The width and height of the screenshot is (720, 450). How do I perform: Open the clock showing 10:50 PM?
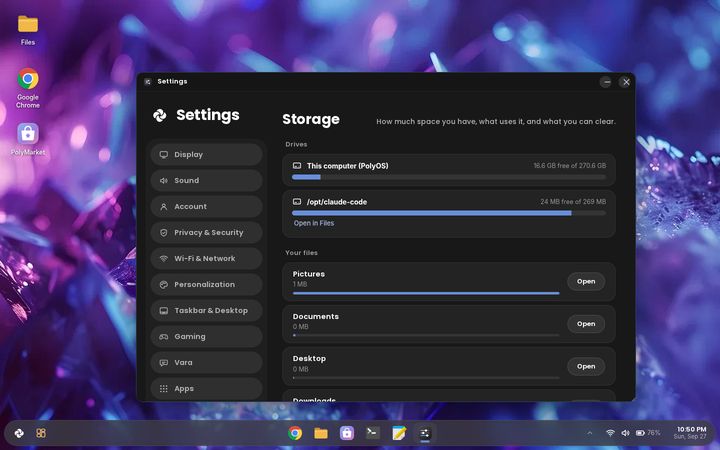coord(691,433)
